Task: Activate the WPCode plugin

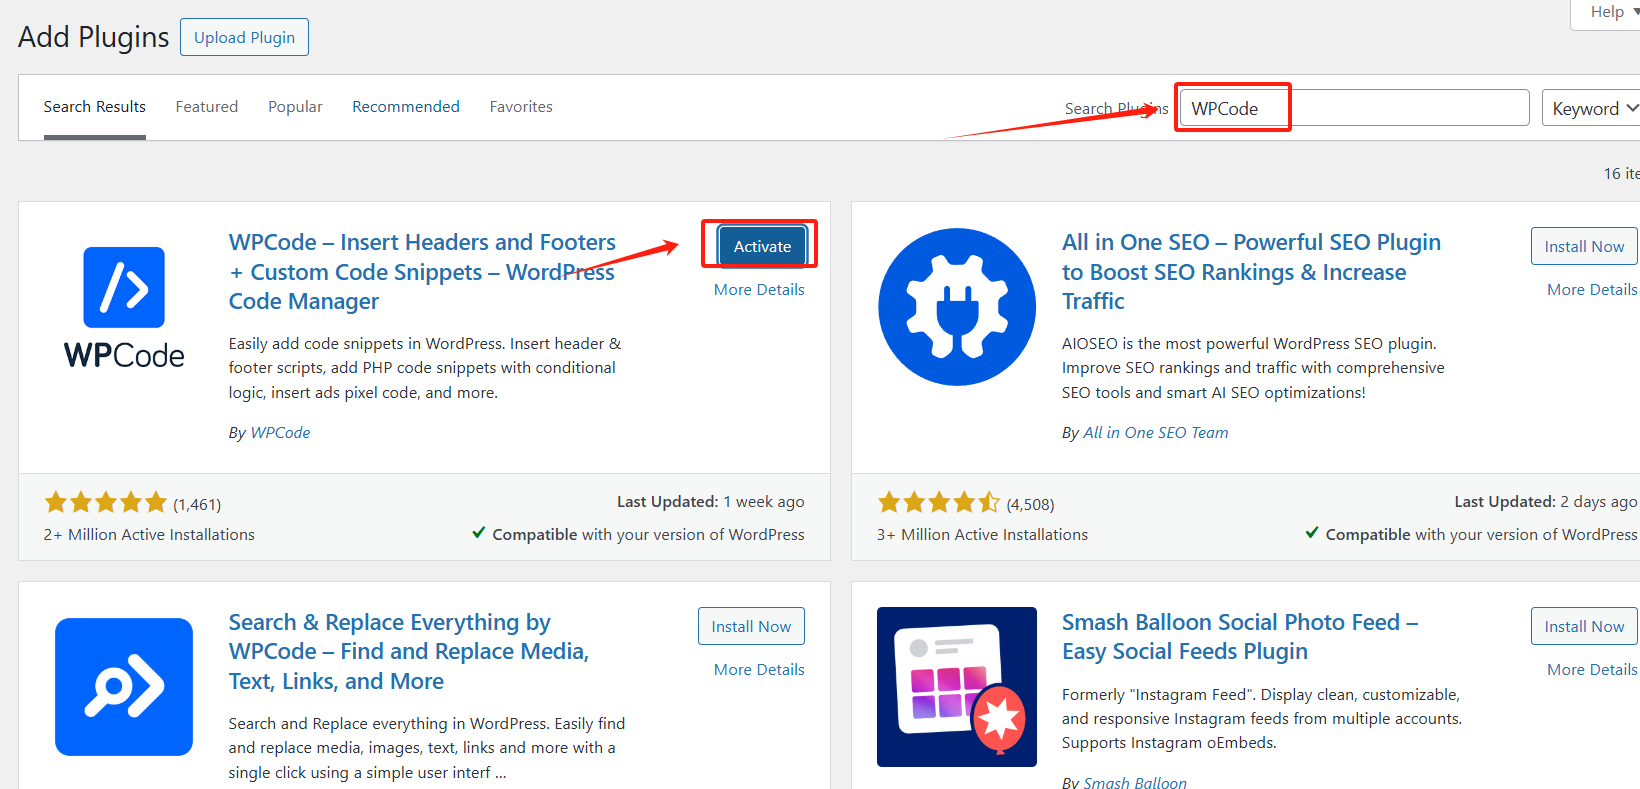Action: [x=762, y=246]
